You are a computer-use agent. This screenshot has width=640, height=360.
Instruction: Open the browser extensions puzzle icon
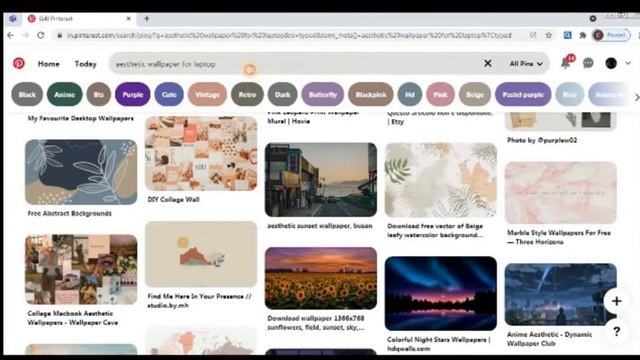pos(583,36)
